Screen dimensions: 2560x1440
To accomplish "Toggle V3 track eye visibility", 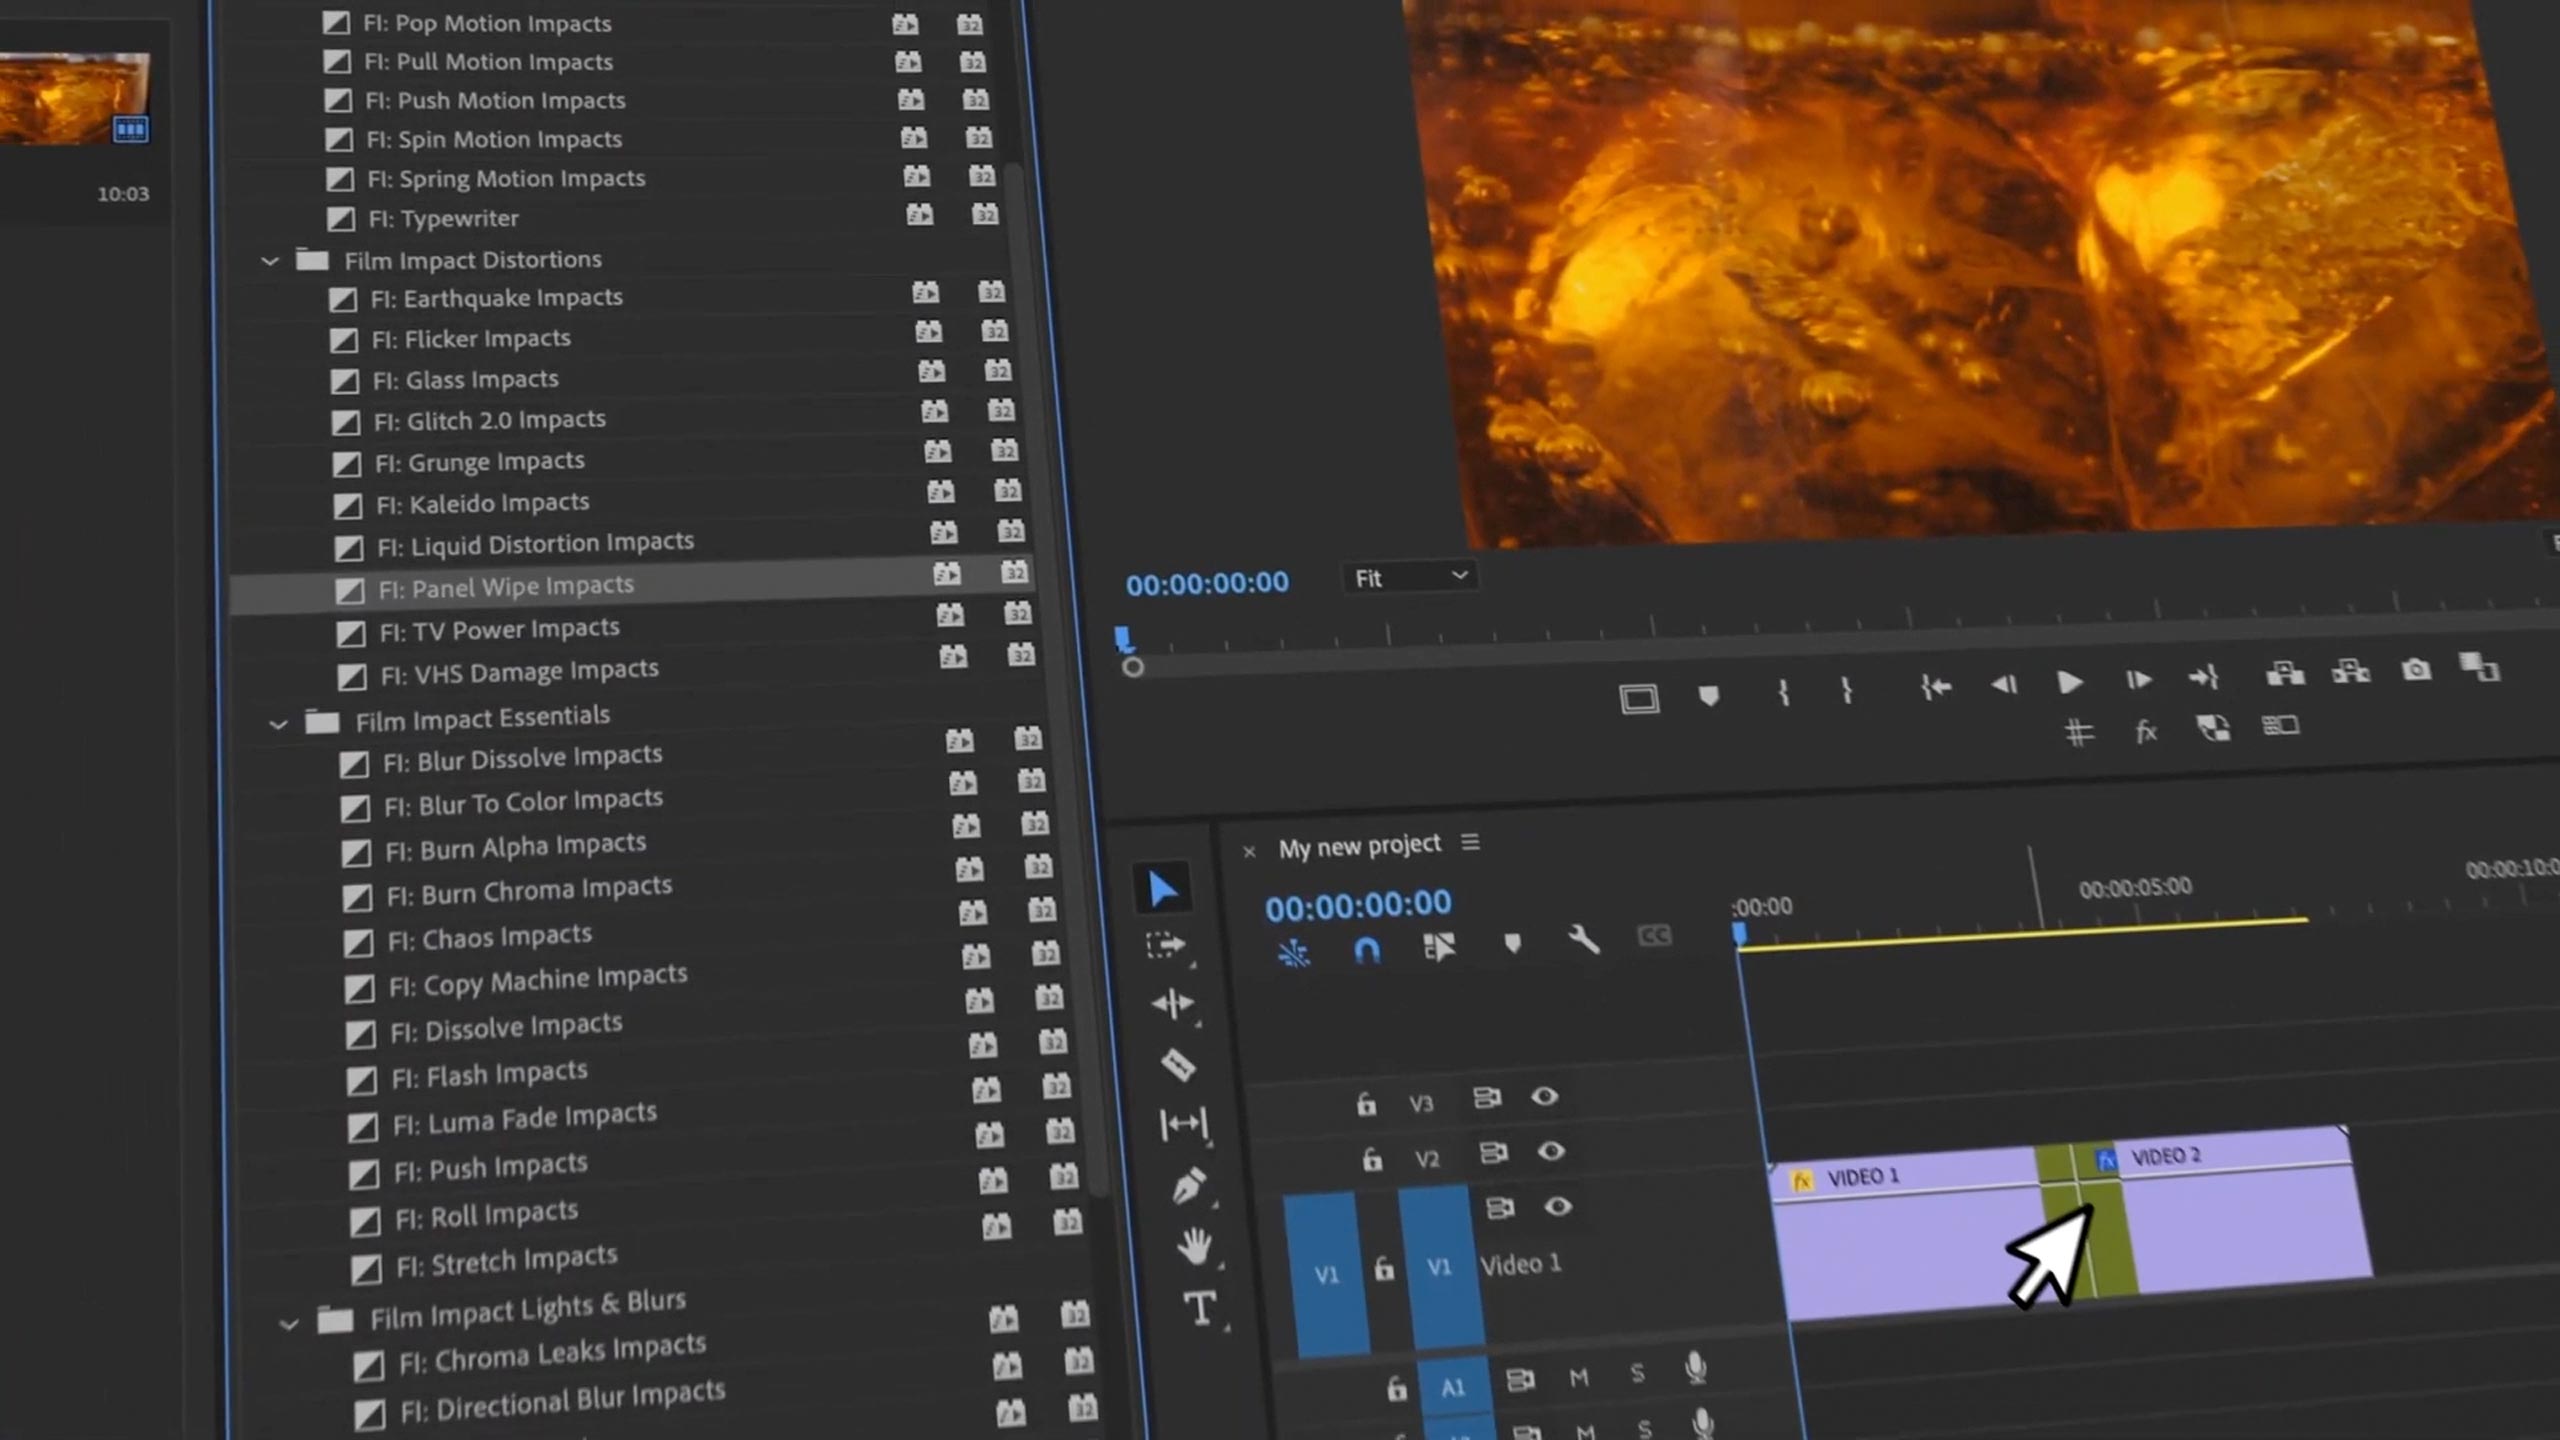I will 1544,1097.
